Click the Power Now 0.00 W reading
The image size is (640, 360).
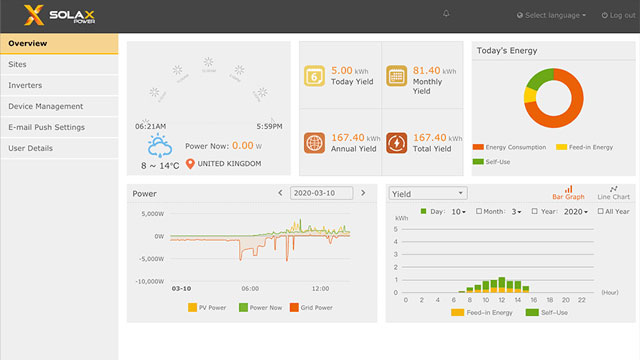pos(223,146)
